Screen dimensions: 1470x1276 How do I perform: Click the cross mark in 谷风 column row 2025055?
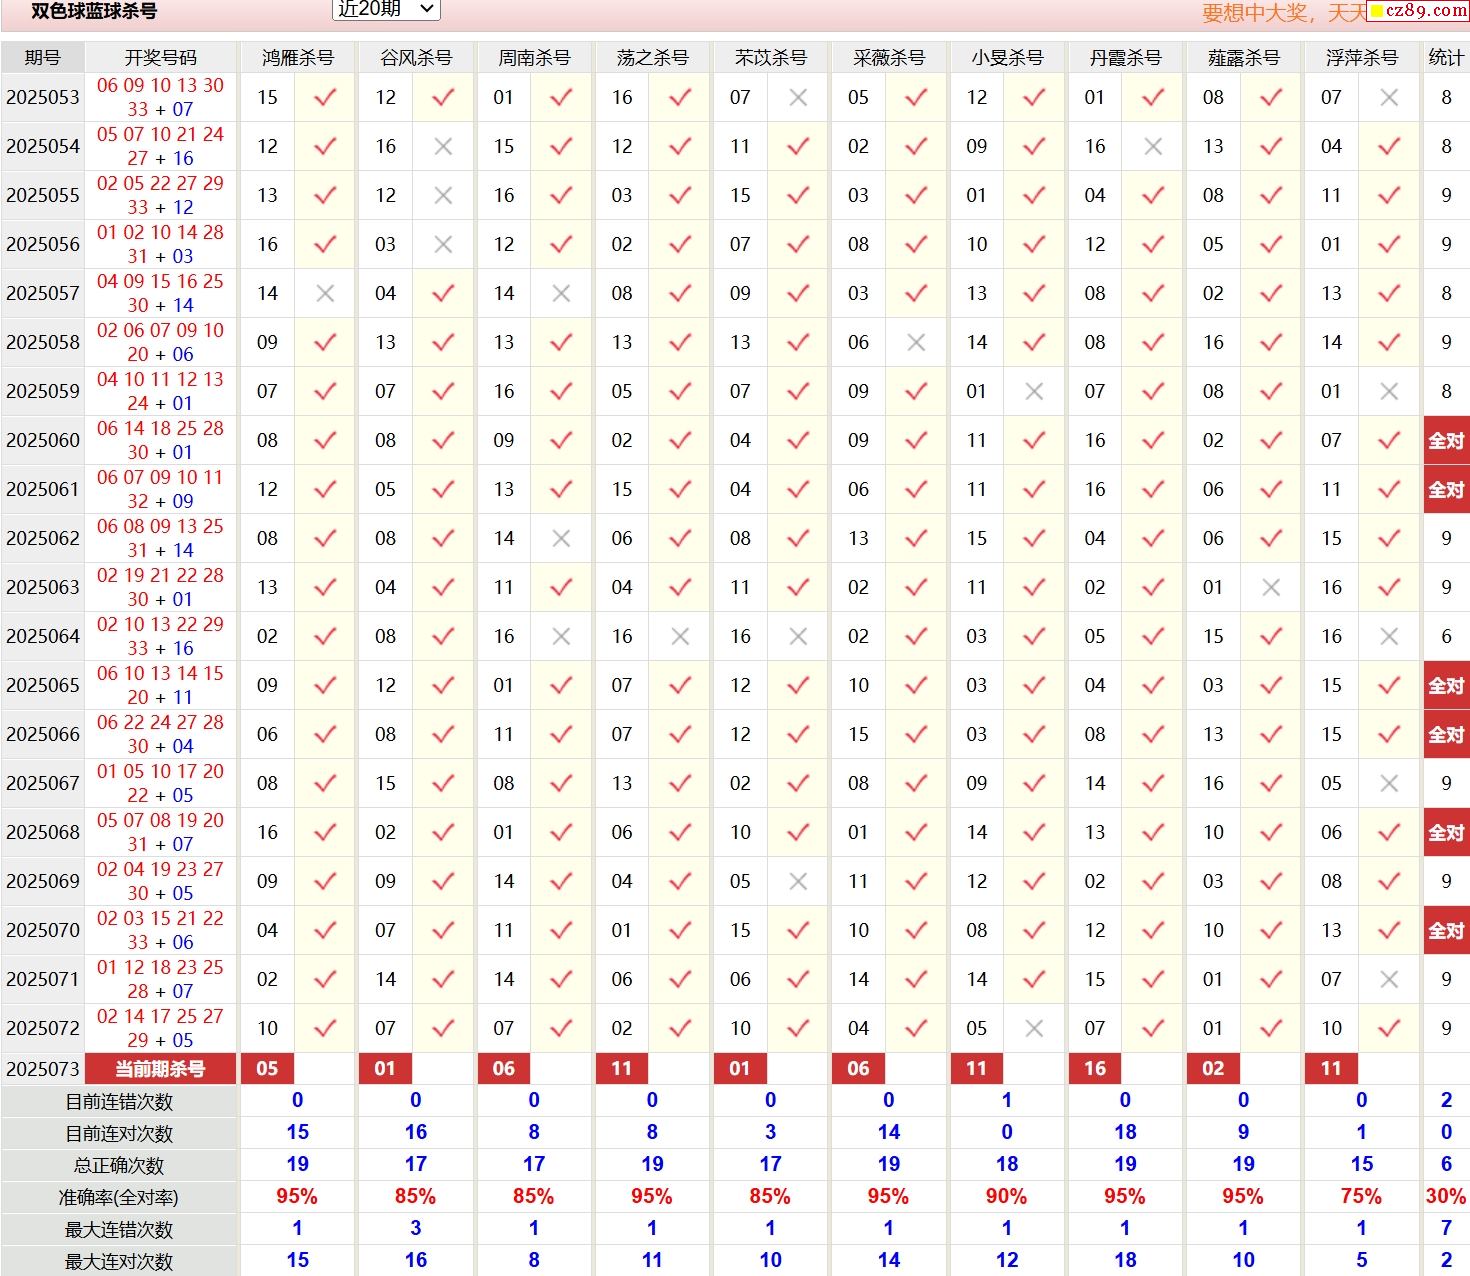444,195
